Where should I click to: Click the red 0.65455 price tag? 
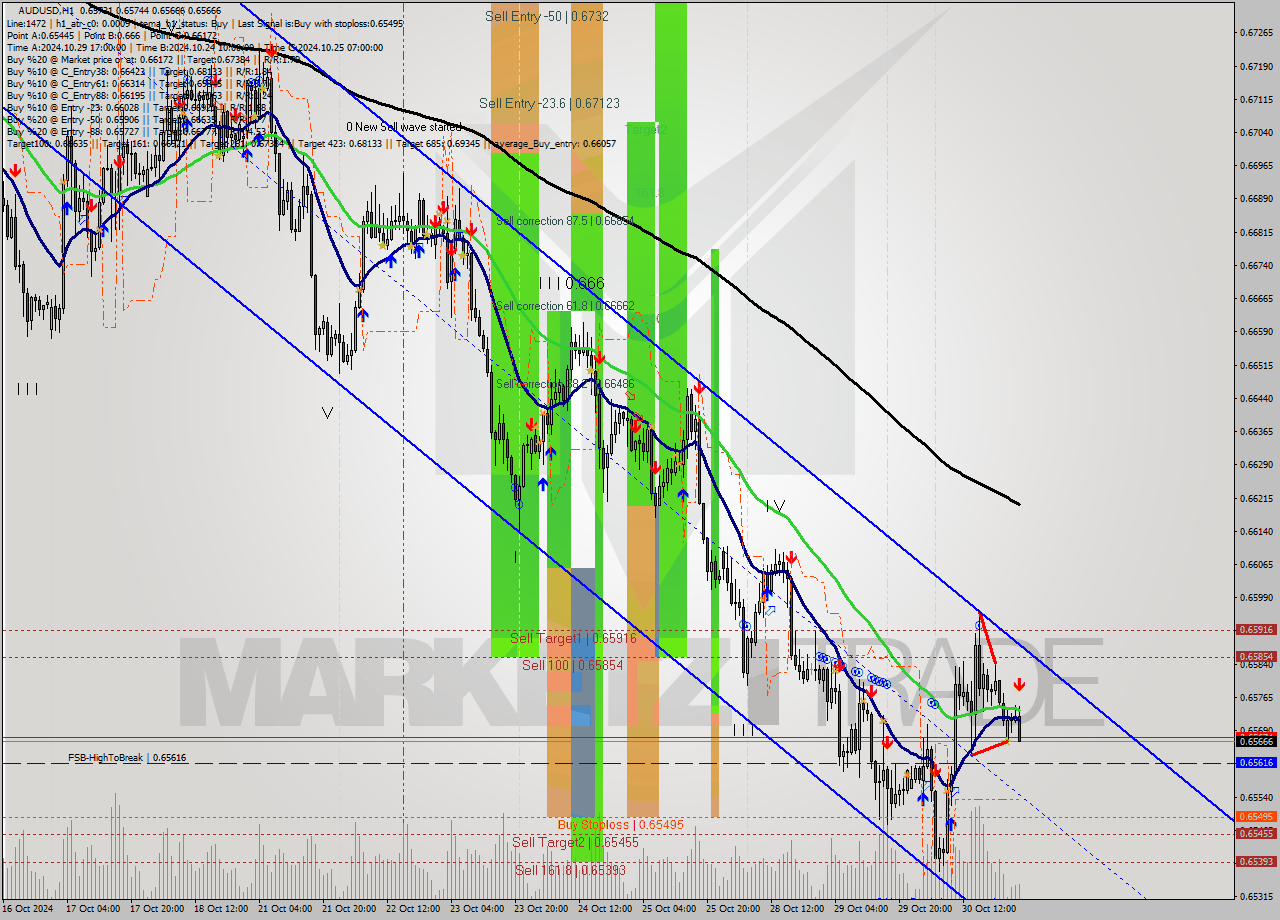[x=1256, y=834]
